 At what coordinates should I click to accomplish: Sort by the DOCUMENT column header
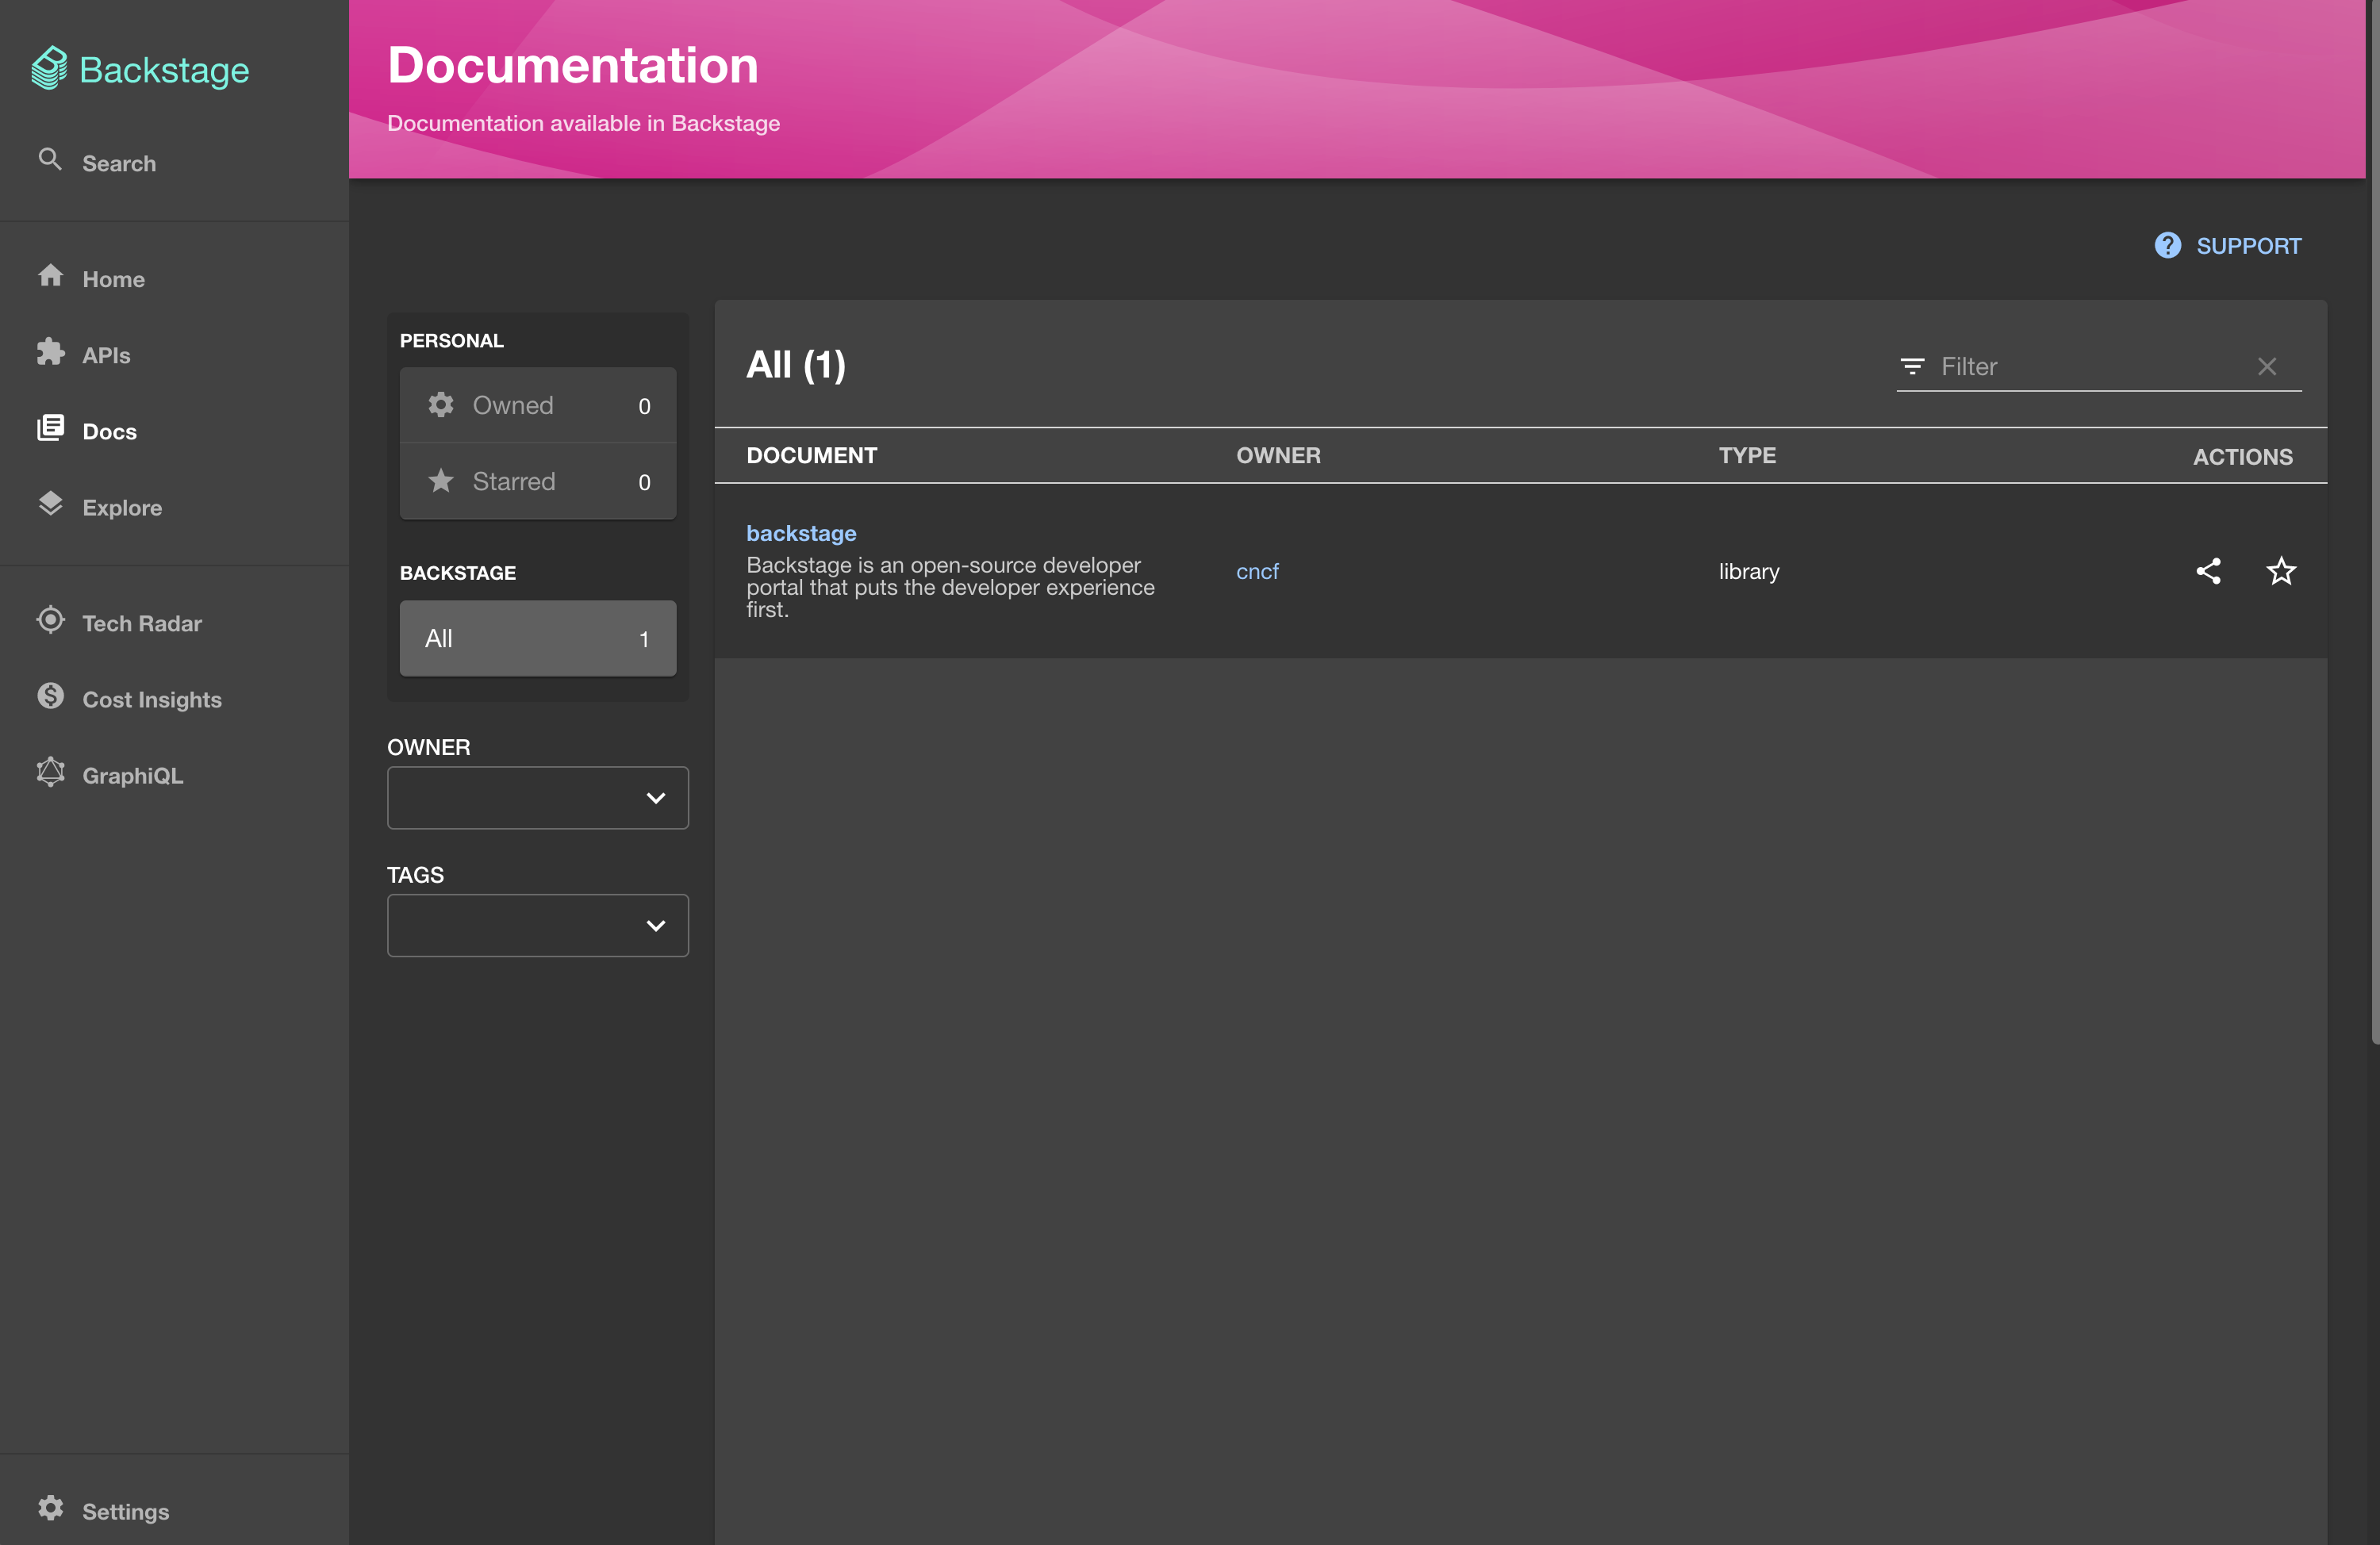click(811, 456)
